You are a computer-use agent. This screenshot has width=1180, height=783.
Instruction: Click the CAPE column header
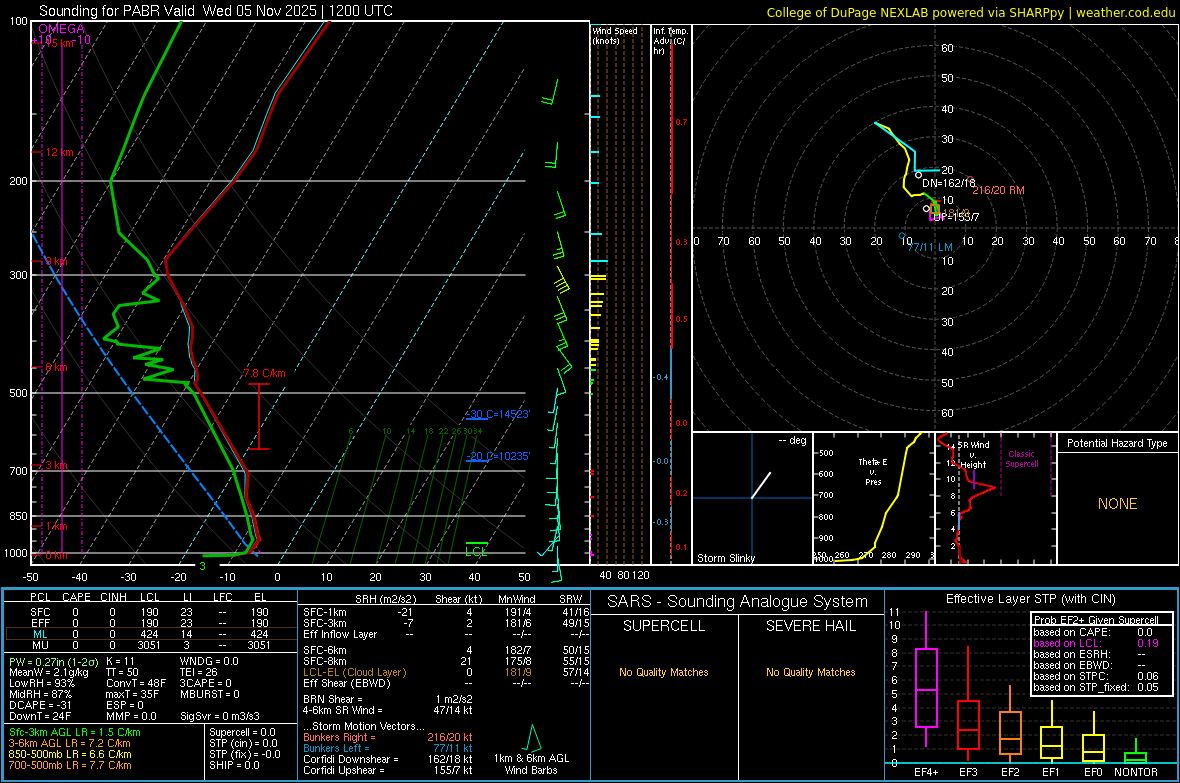click(76, 597)
